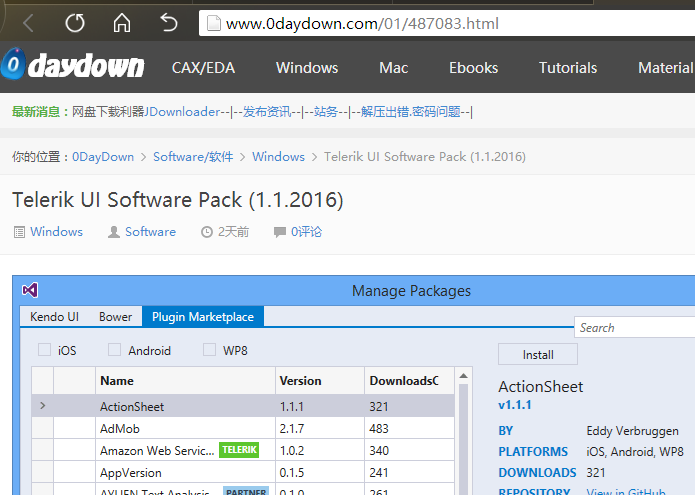Sort by the Version column header

(320, 381)
